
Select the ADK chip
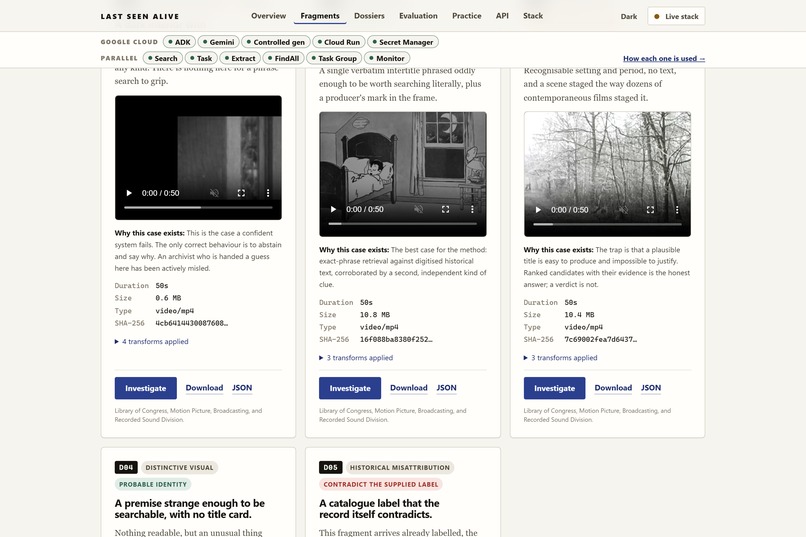[179, 42]
